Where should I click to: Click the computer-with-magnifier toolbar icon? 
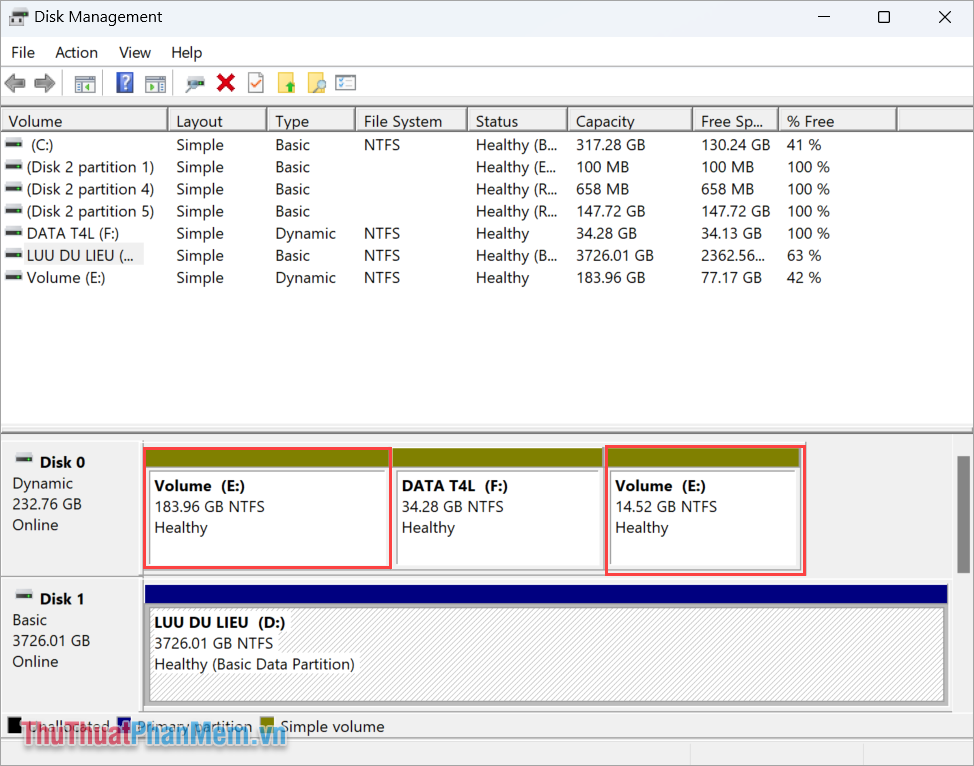coord(196,83)
